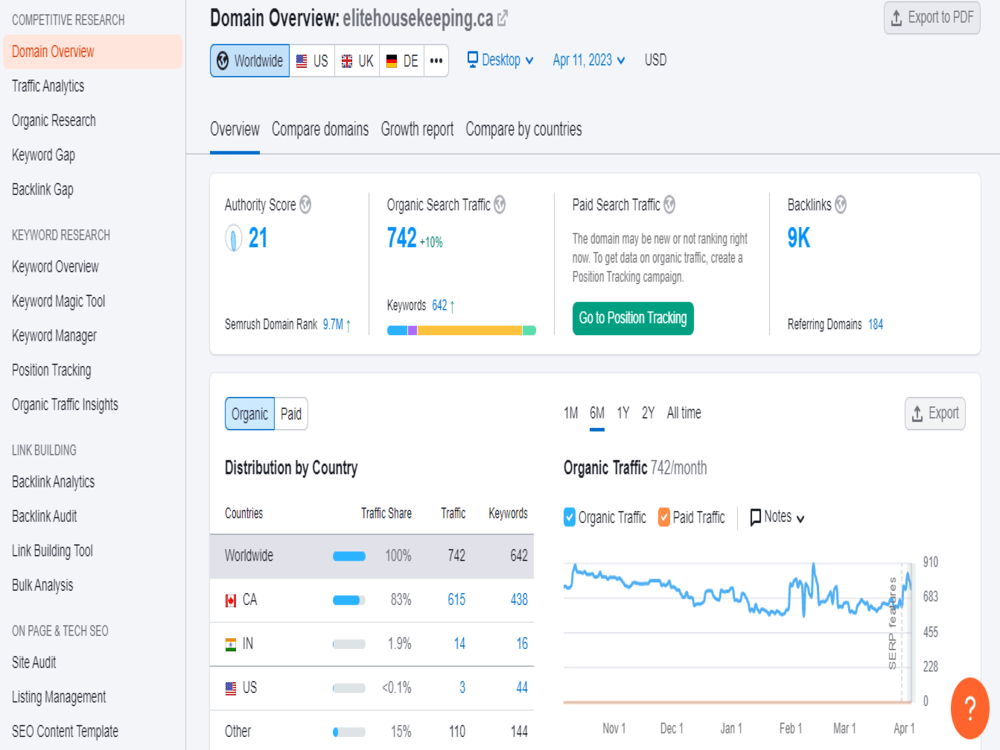Click the Authority Score info globe icon
Image resolution: width=1000 pixels, height=750 pixels.
305,205
